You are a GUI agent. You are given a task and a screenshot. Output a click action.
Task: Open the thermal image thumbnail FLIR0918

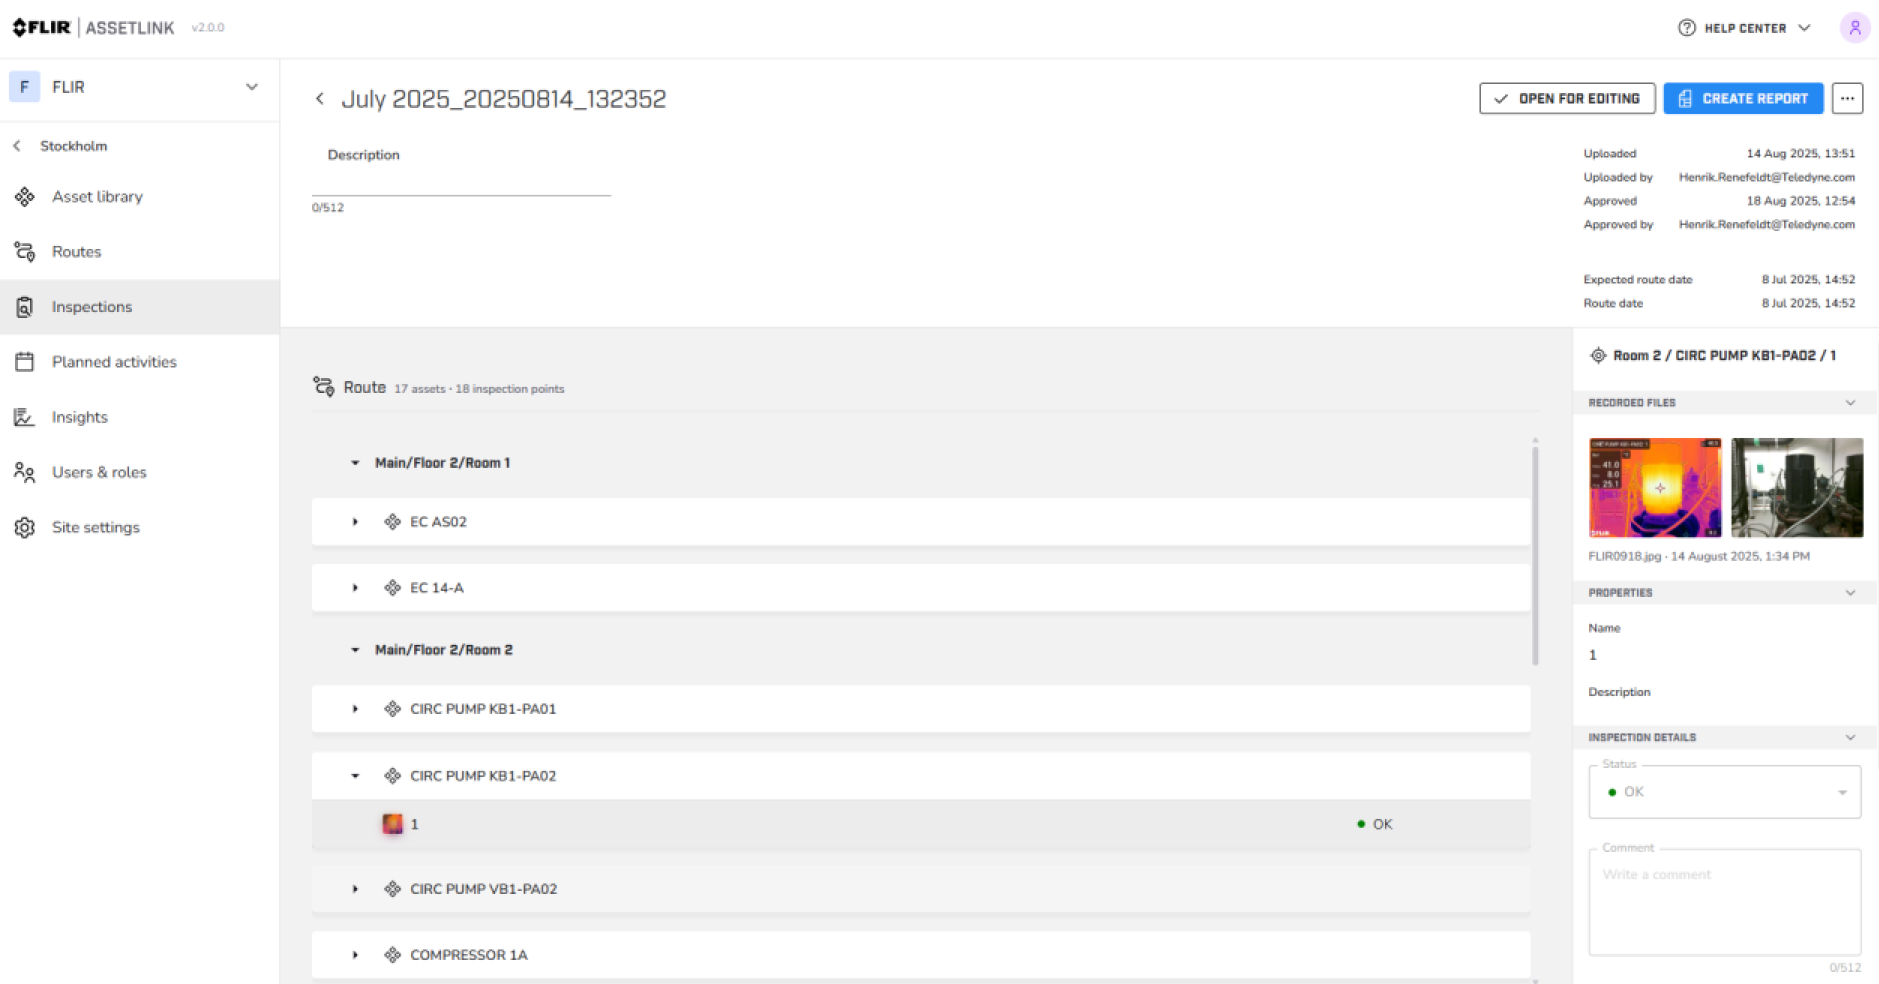pos(1654,488)
